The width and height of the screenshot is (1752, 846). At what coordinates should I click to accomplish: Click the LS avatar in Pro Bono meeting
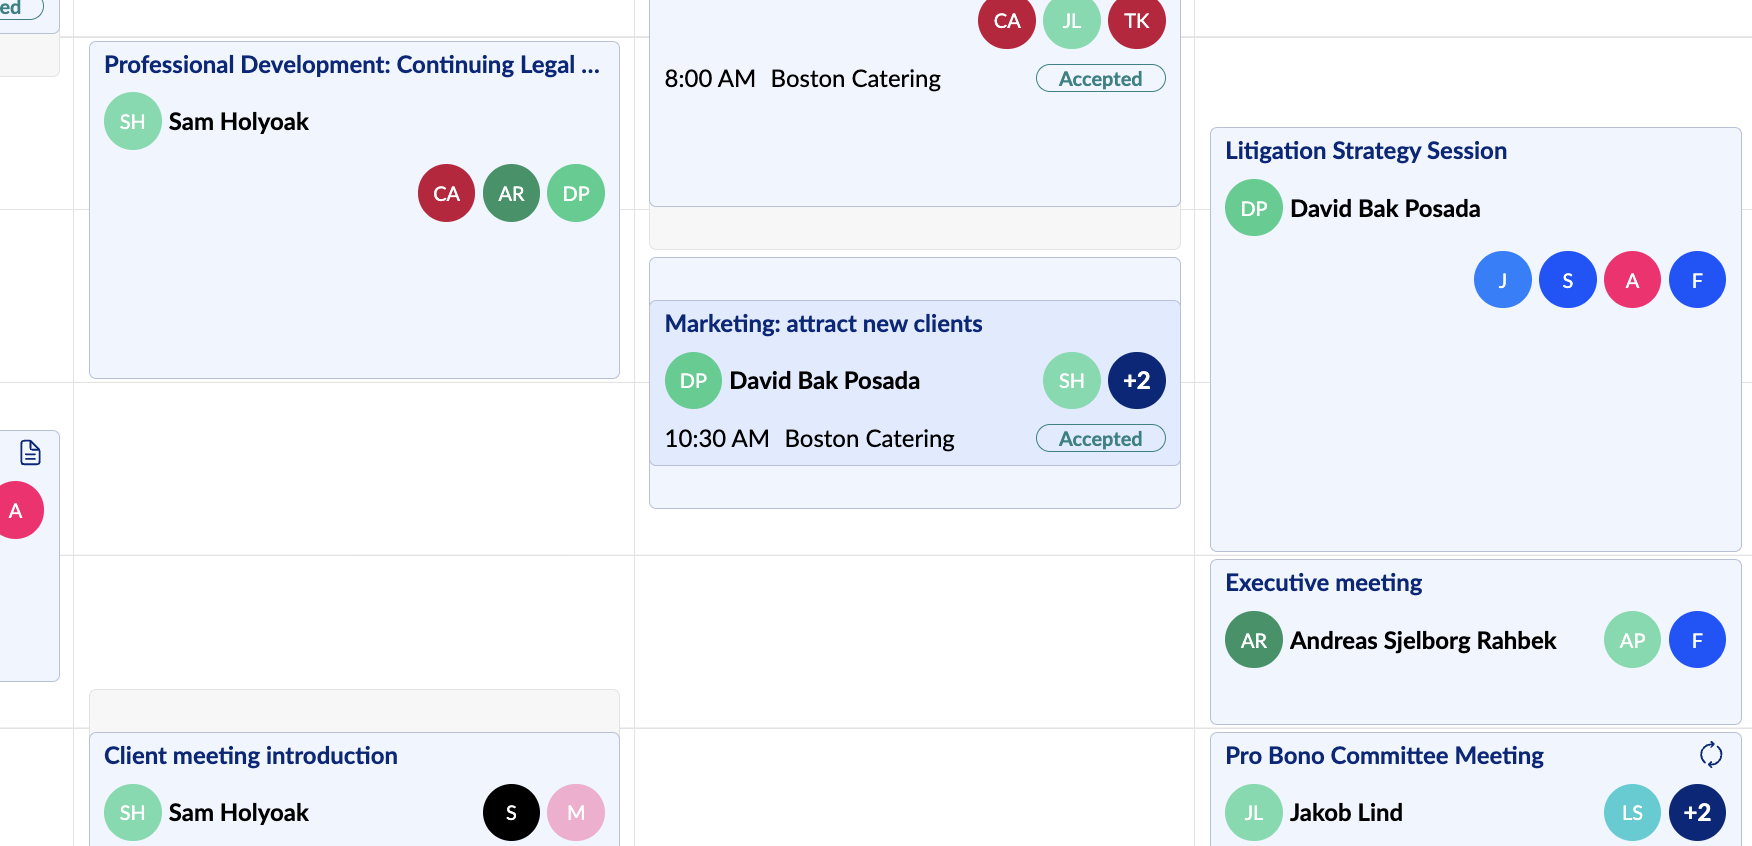[x=1632, y=813]
